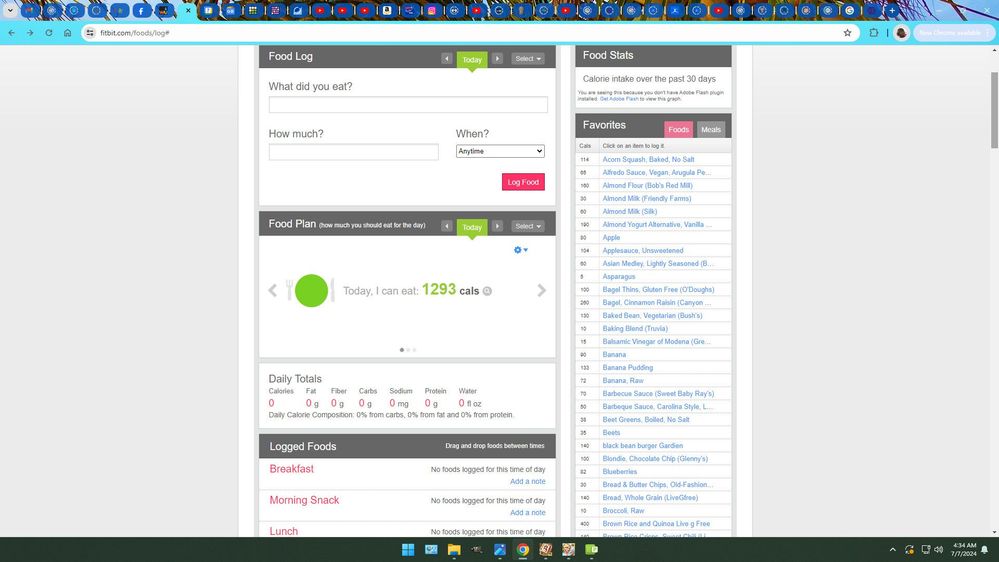Open the When Anytime dropdown
Image resolution: width=999 pixels, height=562 pixels.
coord(500,151)
